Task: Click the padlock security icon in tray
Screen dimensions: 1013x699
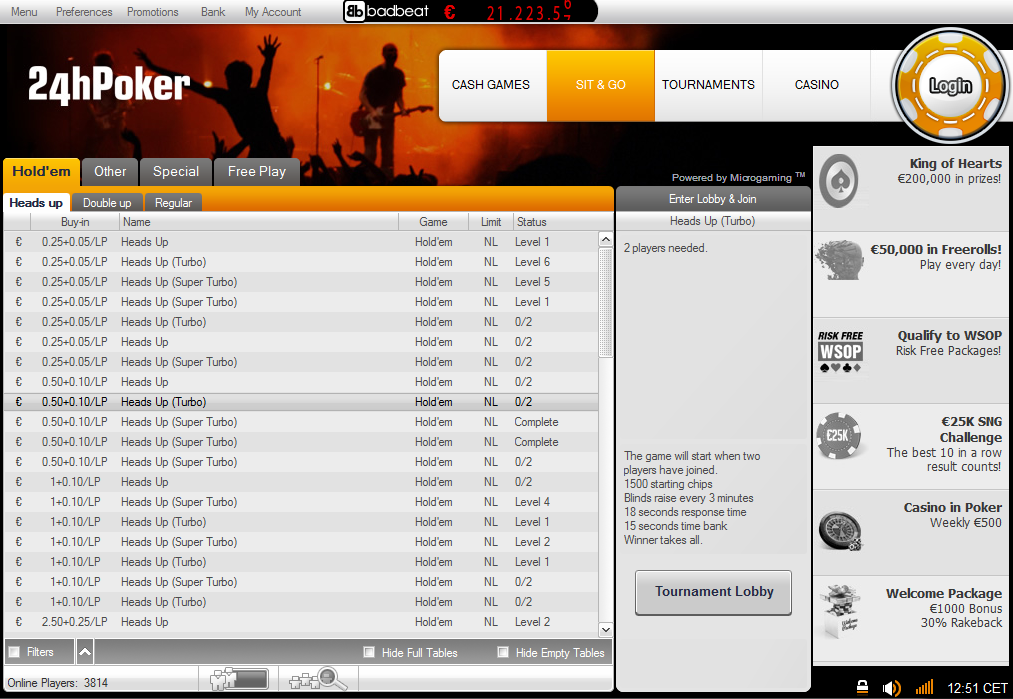Action: [862, 687]
